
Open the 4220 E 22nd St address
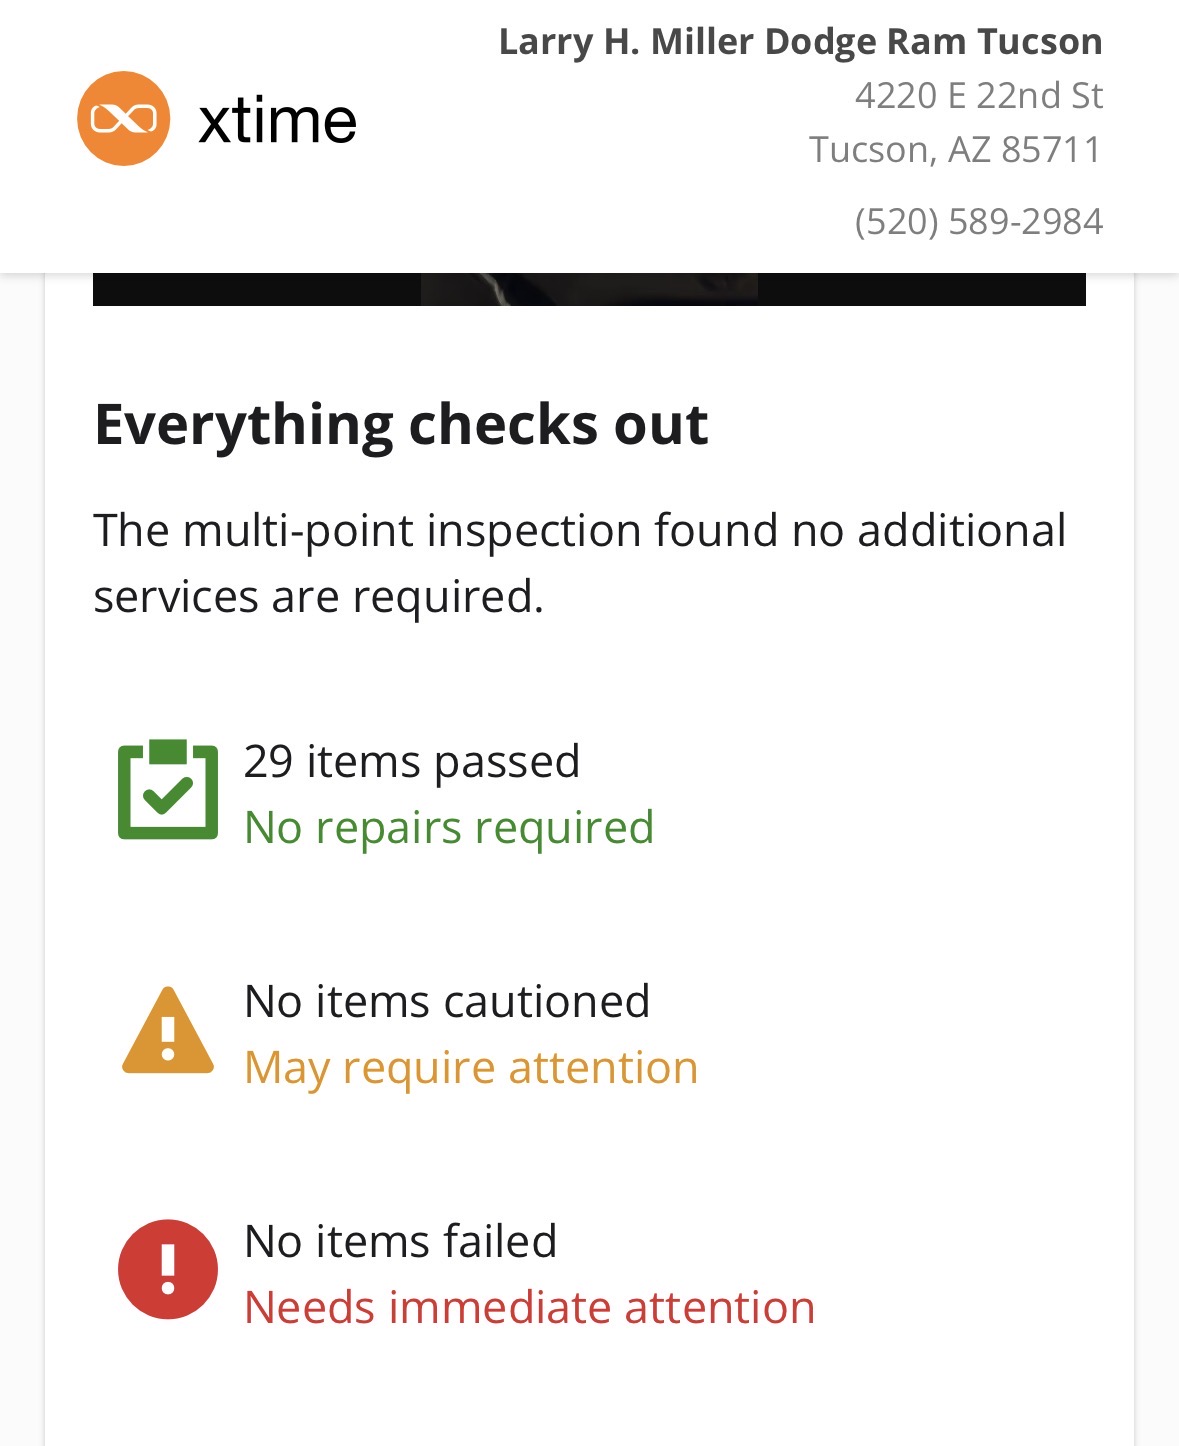[978, 95]
